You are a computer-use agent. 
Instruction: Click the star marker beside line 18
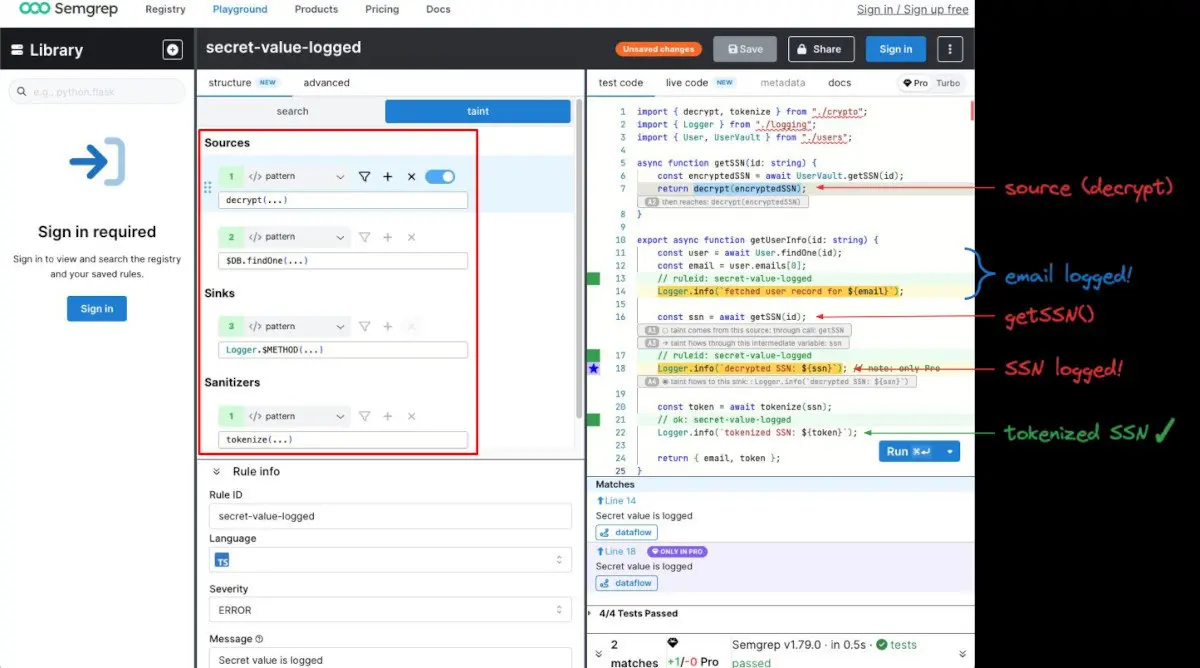click(x=593, y=368)
